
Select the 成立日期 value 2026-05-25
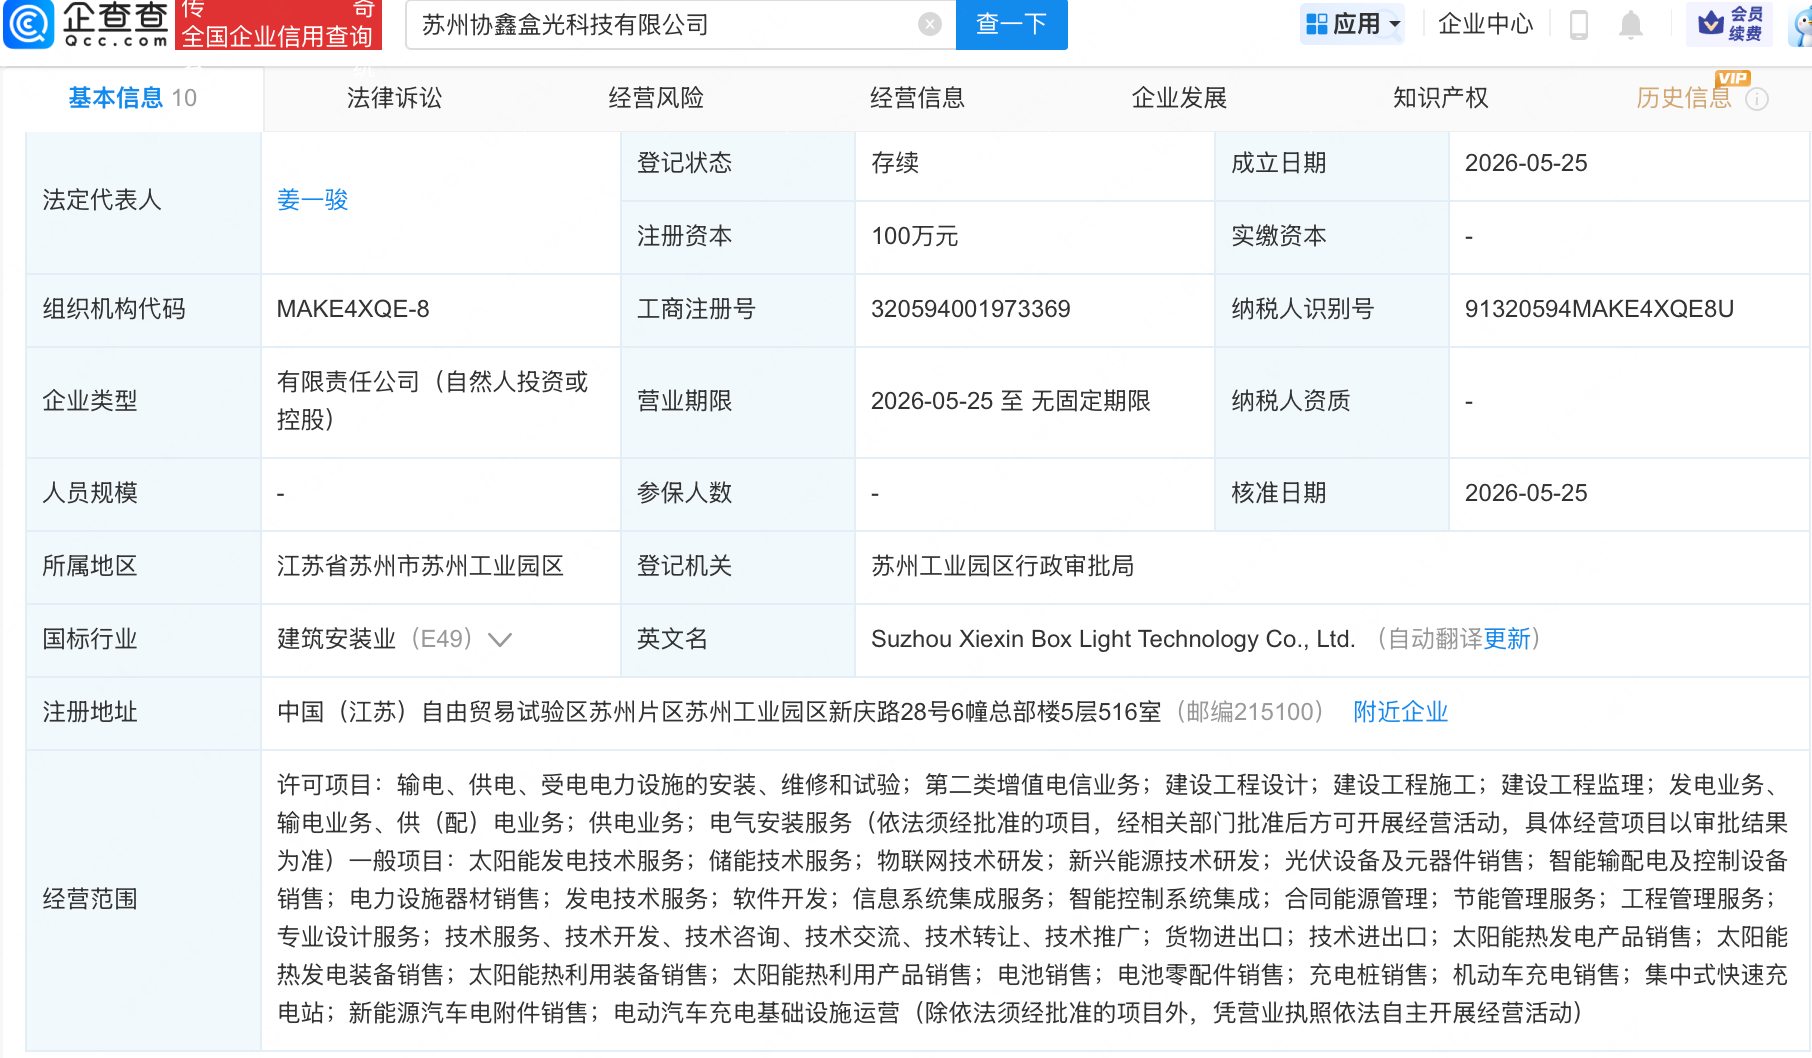[1526, 163]
